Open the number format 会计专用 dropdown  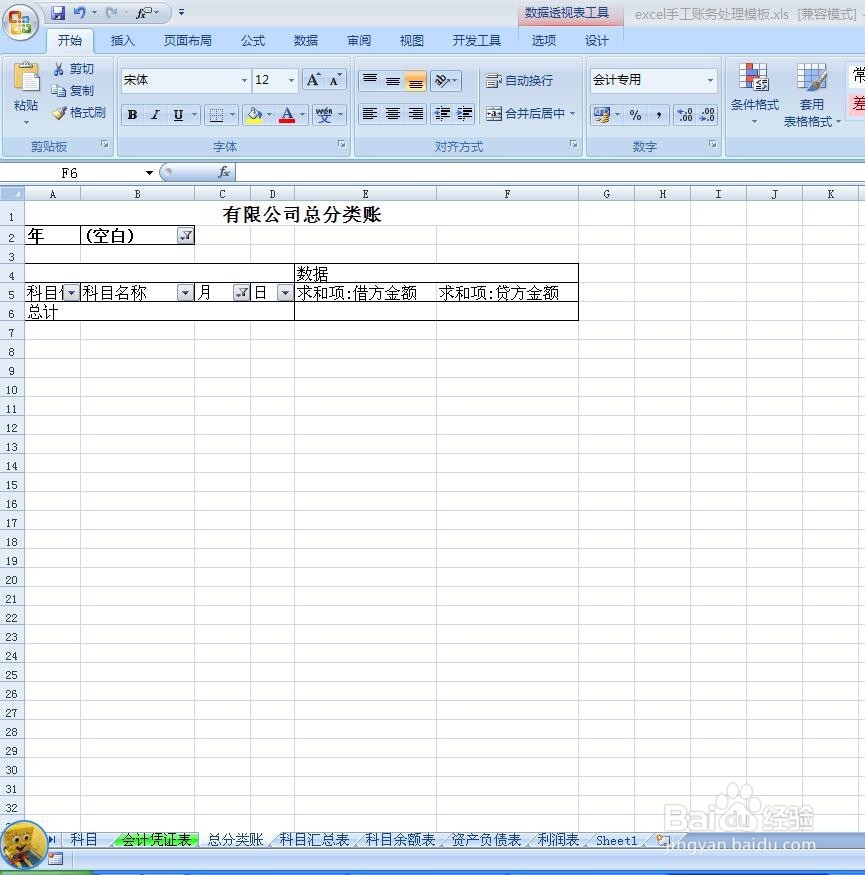point(710,79)
